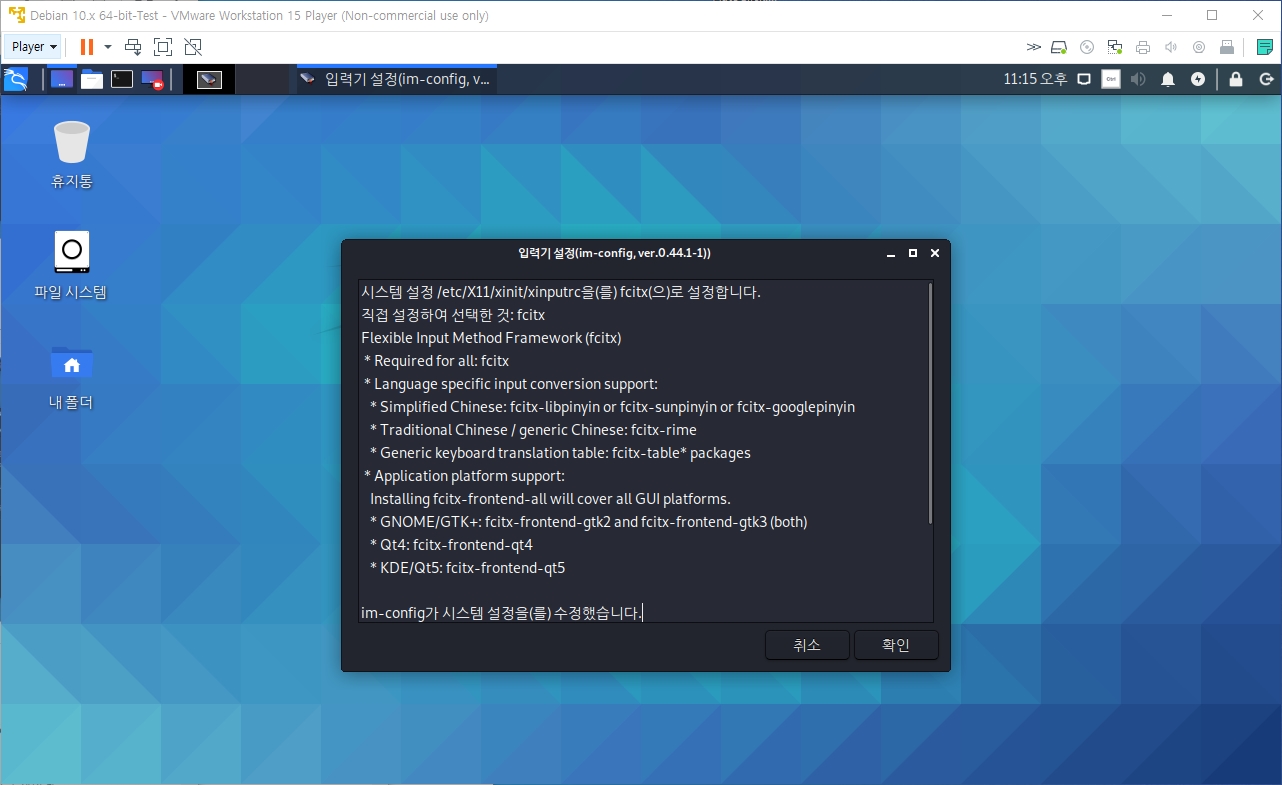Open the file manager panel launcher
Viewport: 1282px width, 785px height.
tap(92, 79)
